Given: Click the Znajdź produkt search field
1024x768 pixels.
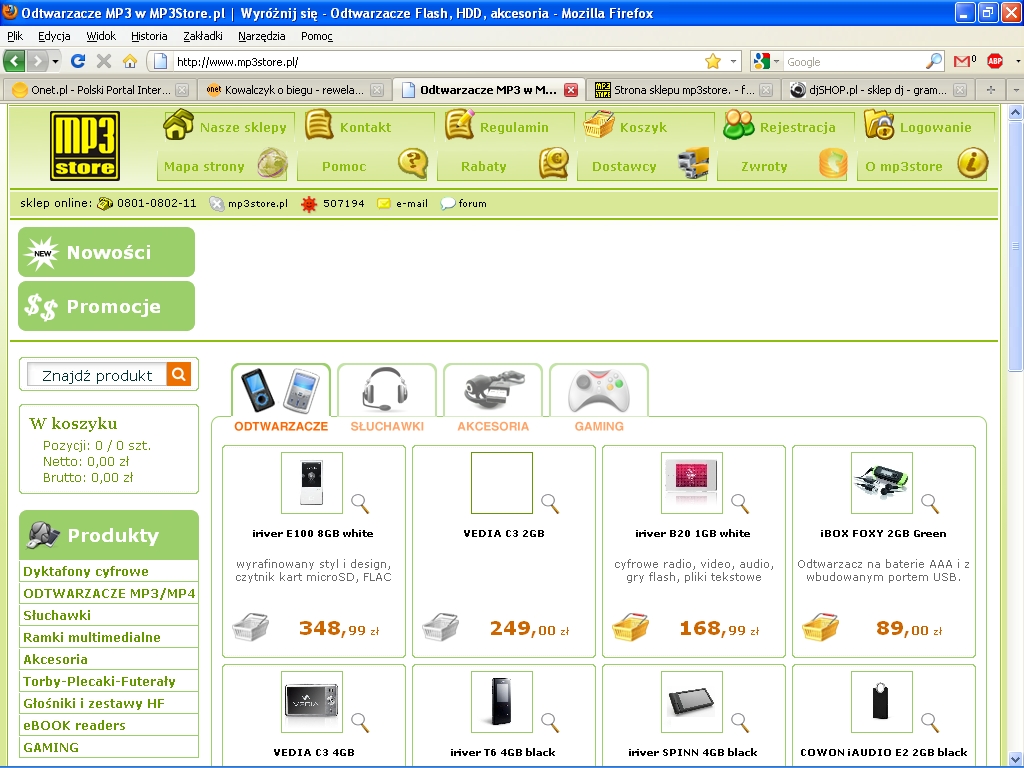Looking at the screenshot, I should (97, 375).
